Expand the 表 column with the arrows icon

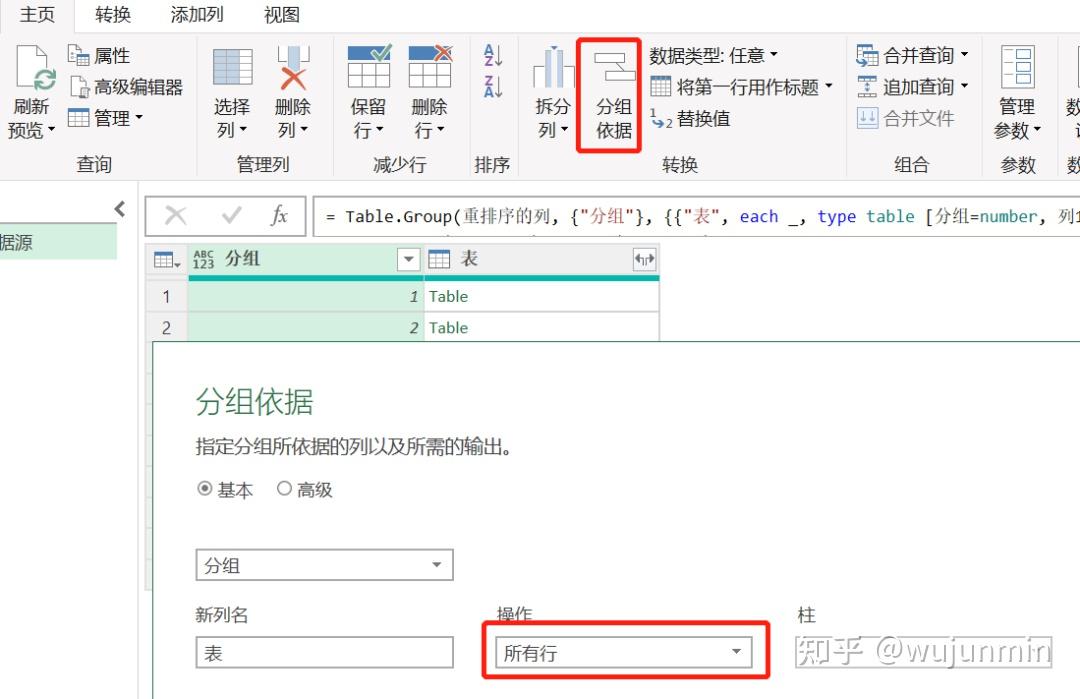(645, 259)
